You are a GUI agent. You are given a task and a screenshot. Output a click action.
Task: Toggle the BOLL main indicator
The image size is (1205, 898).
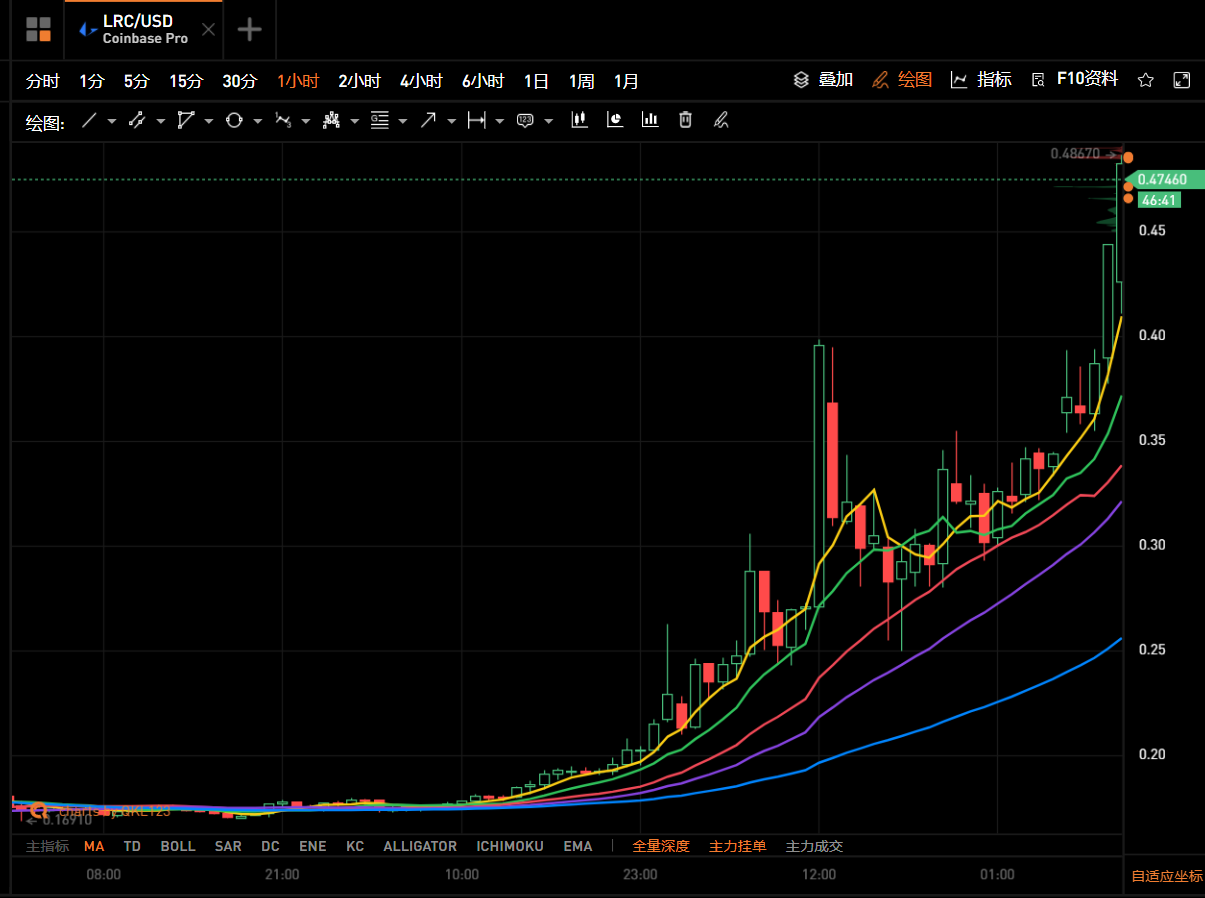(178, 846)
